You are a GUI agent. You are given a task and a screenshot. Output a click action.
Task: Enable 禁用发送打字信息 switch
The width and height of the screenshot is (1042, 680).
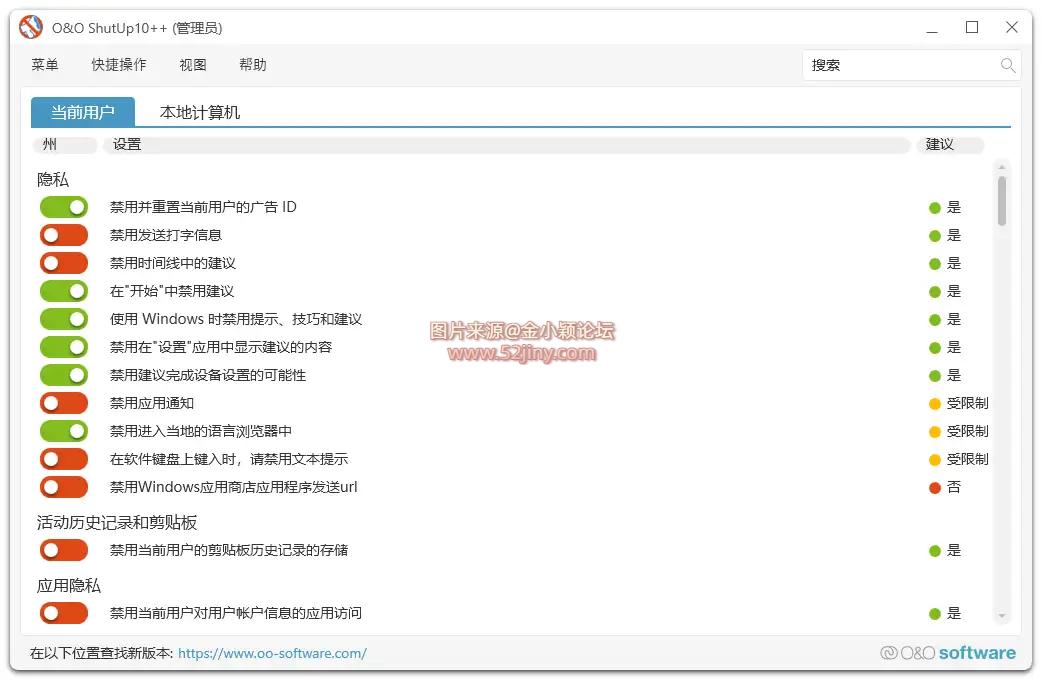click(64, 235)
